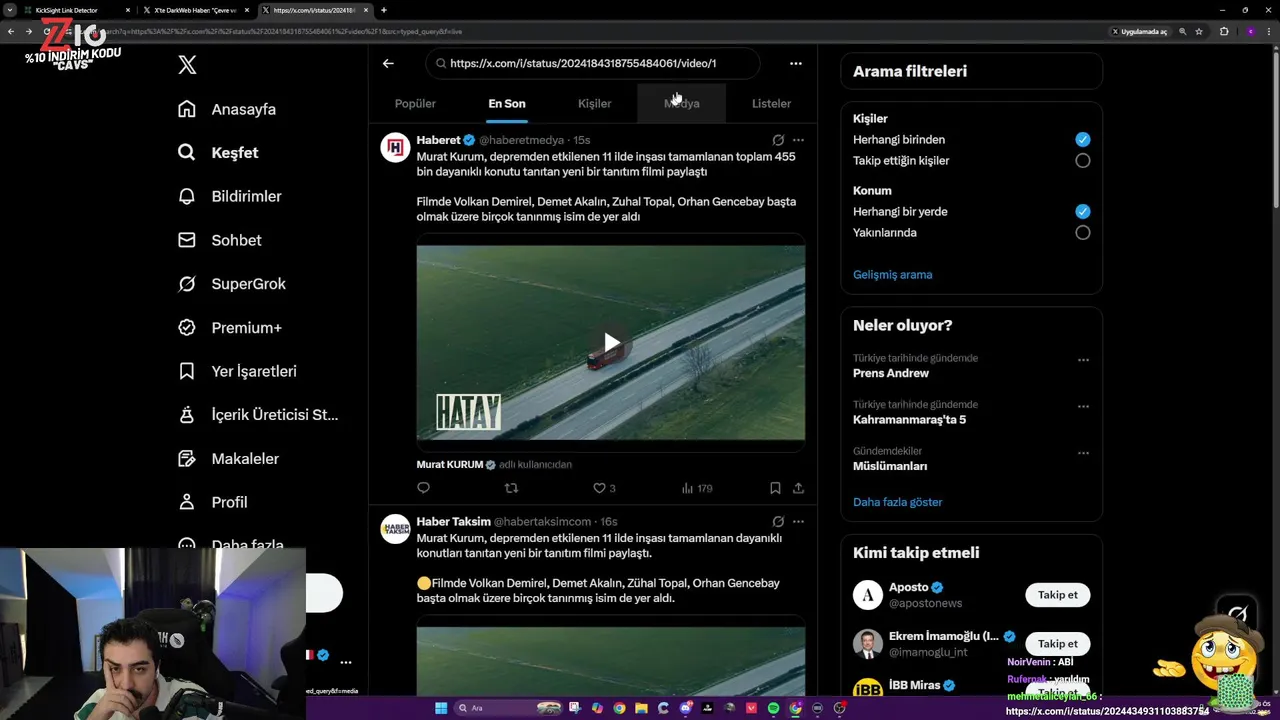Switch to the Medya tab
Viewport: 1280px width, 720px height.
(682, 103)
